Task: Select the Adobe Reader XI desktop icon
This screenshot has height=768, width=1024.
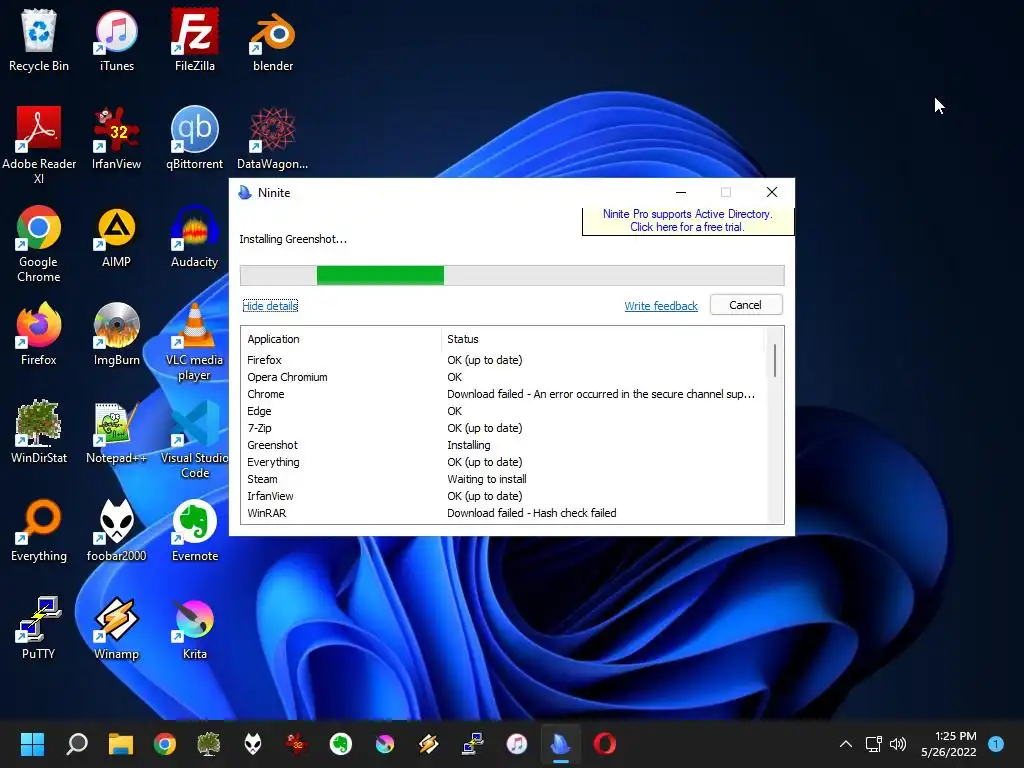Action: tap(39, 145)
